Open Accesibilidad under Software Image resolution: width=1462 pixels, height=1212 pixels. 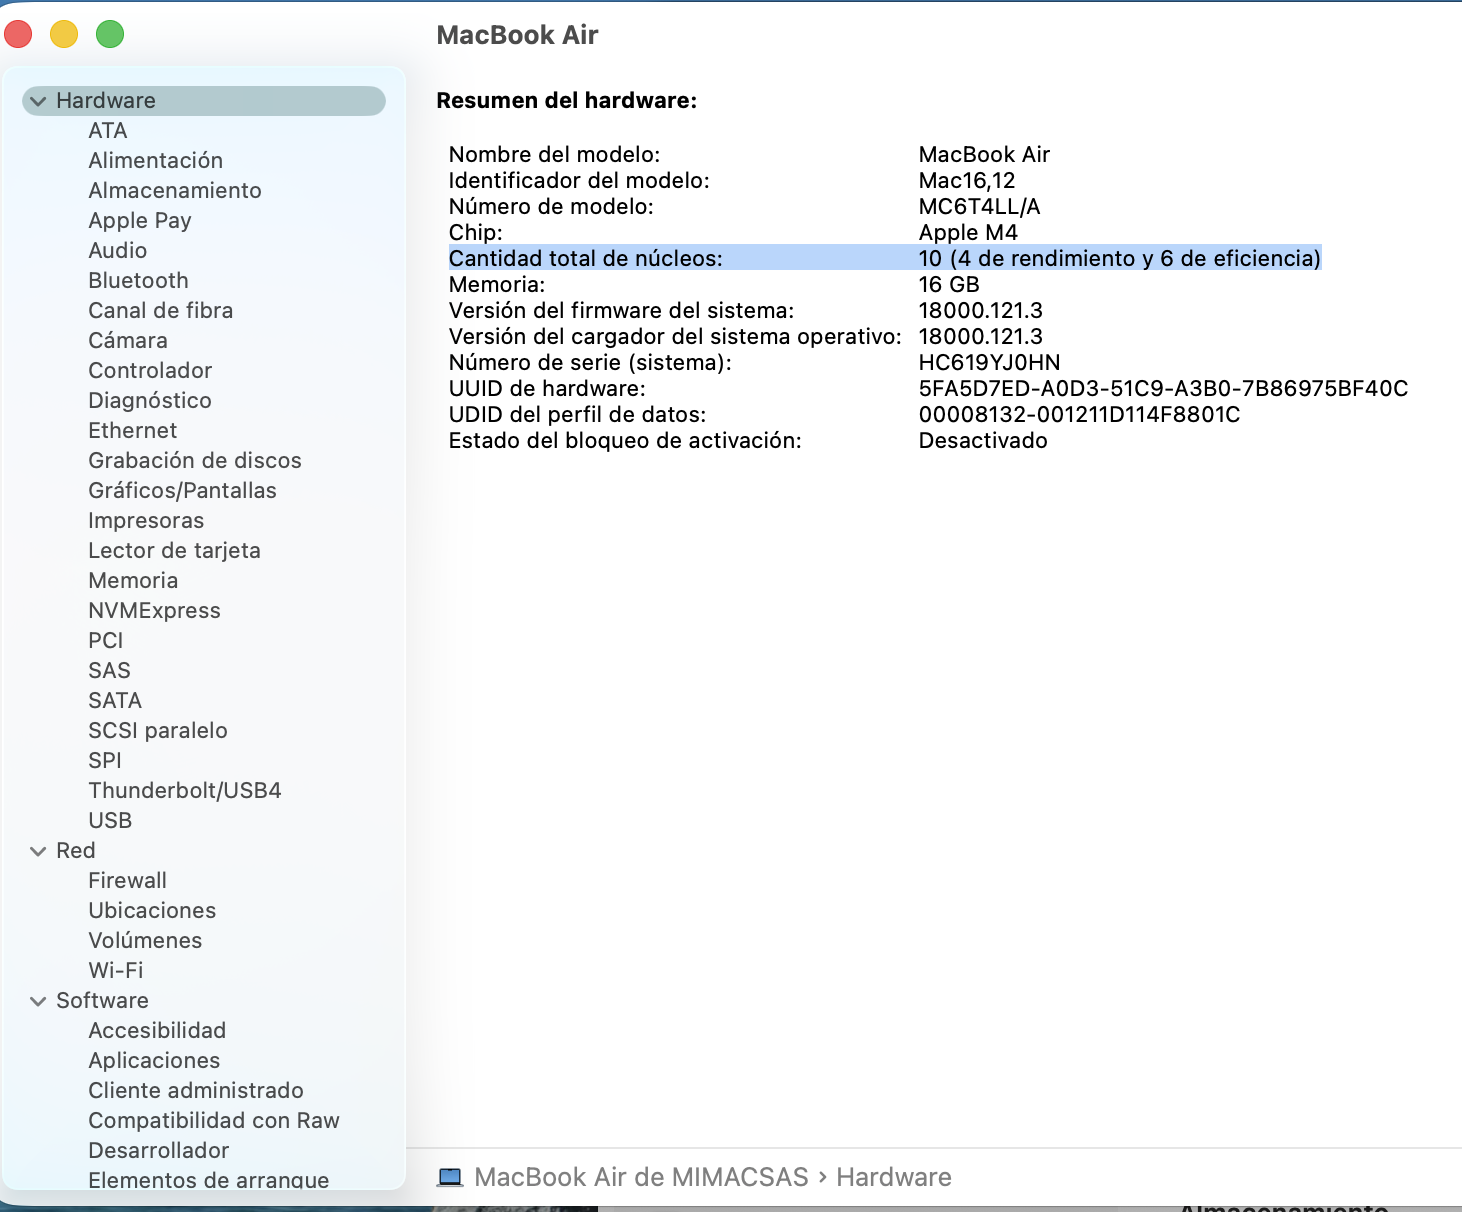[x=157, y=1031]
